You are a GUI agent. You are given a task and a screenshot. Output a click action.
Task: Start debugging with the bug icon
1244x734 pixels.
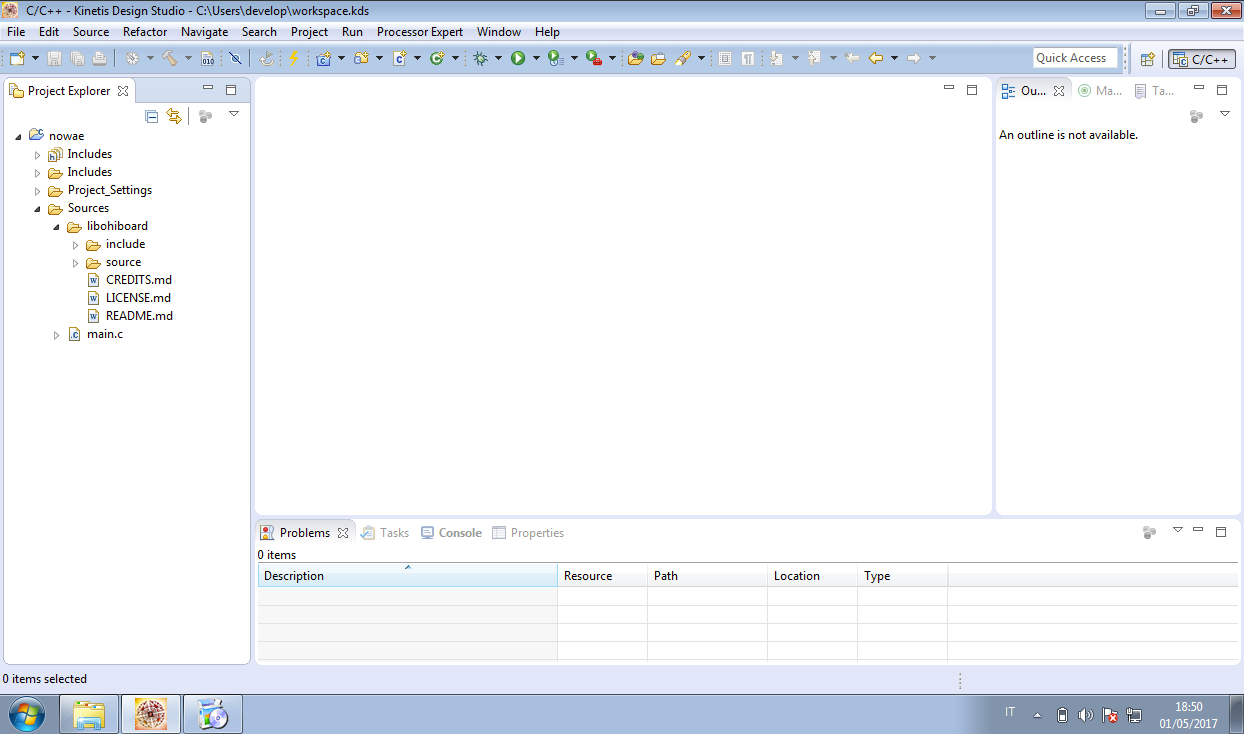pos(480,58)
